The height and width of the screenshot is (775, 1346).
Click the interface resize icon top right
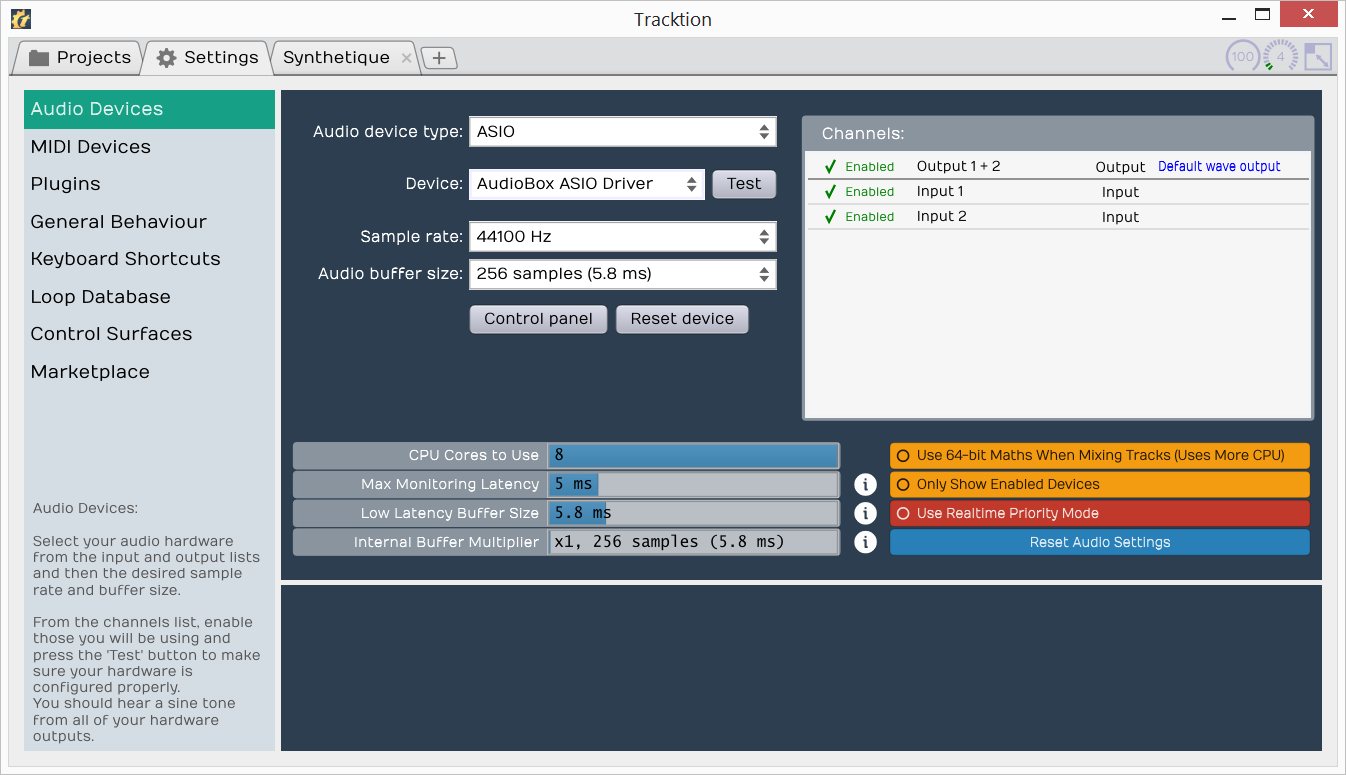coord(1318,57)
